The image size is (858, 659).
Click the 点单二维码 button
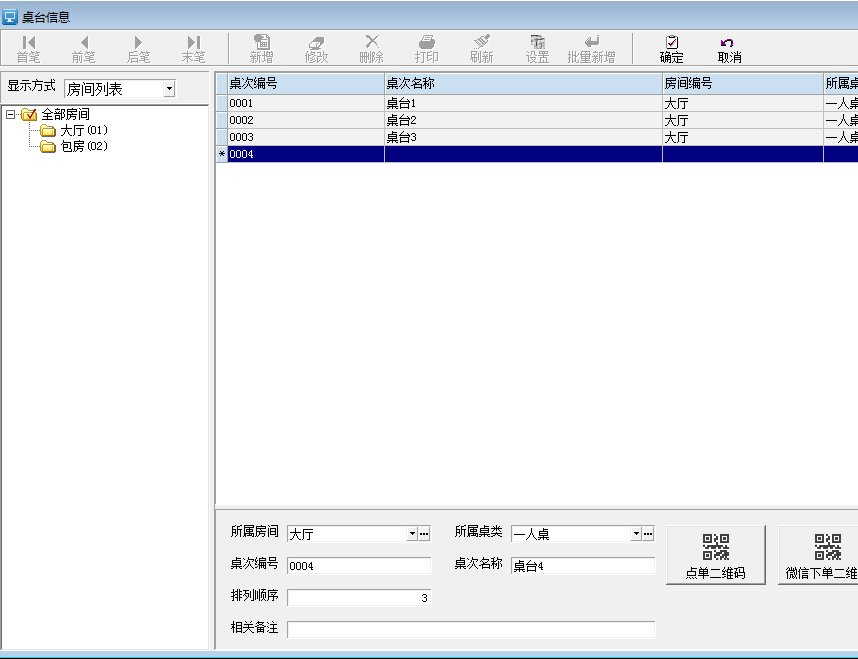[715, 555]
